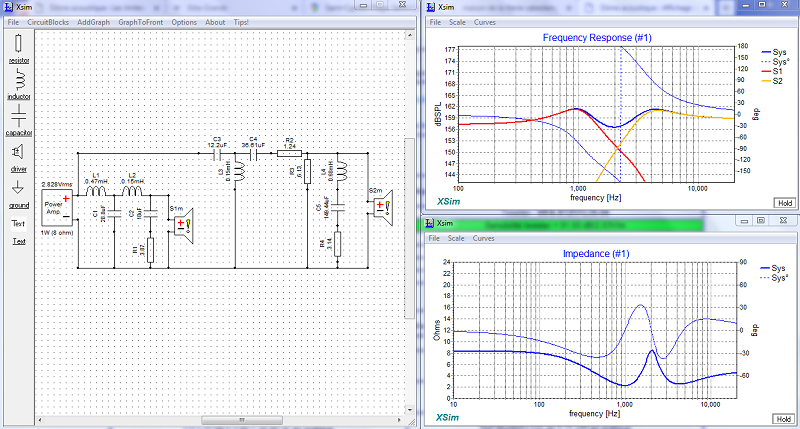Click the 1W (8 ohm) label
This screenshot has height=429, width=800.
click(57, 233)
